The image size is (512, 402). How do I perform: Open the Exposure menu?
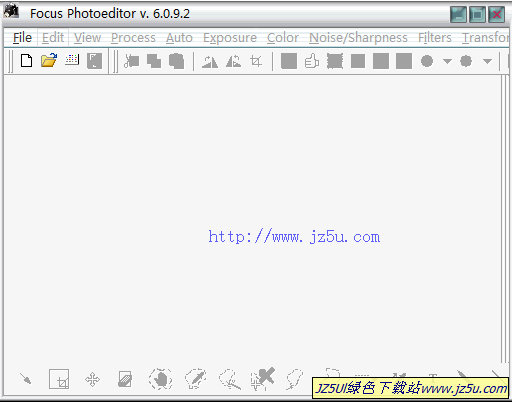230,38
